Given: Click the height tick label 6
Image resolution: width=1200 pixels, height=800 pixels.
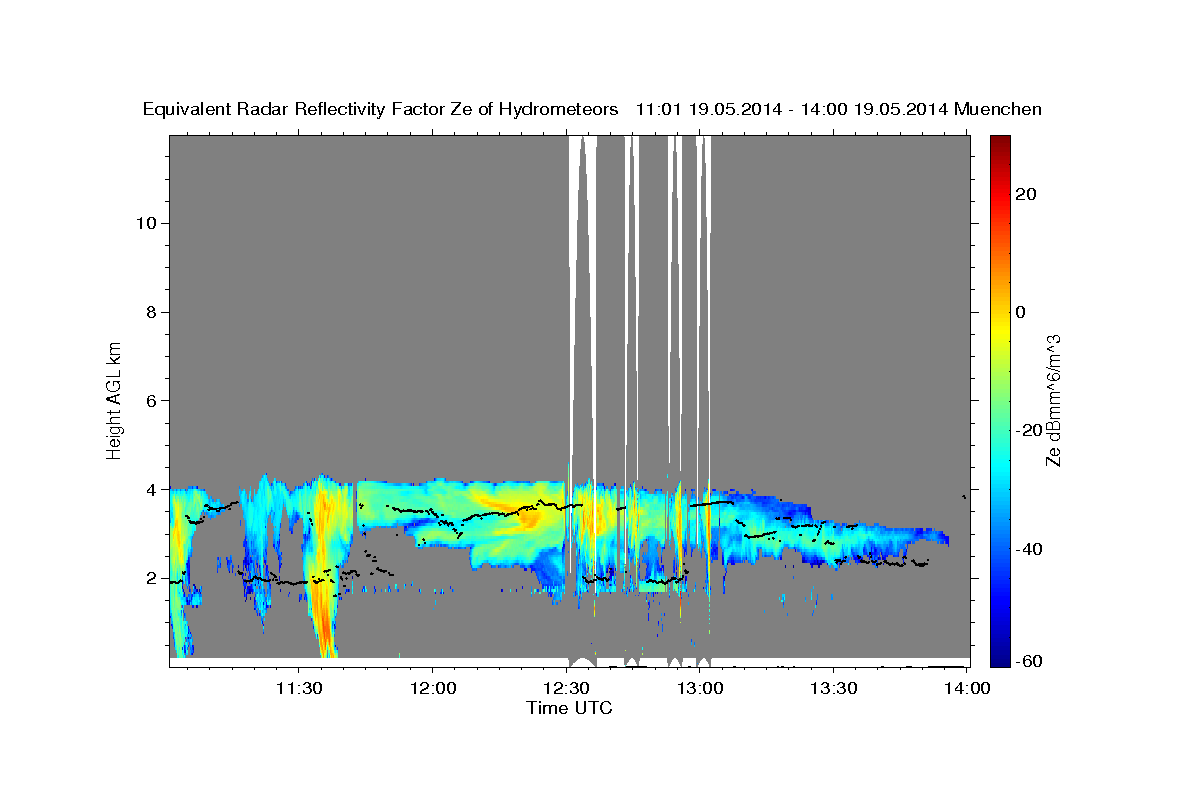Looking at the screenshot, I should (x=152, y=401).
